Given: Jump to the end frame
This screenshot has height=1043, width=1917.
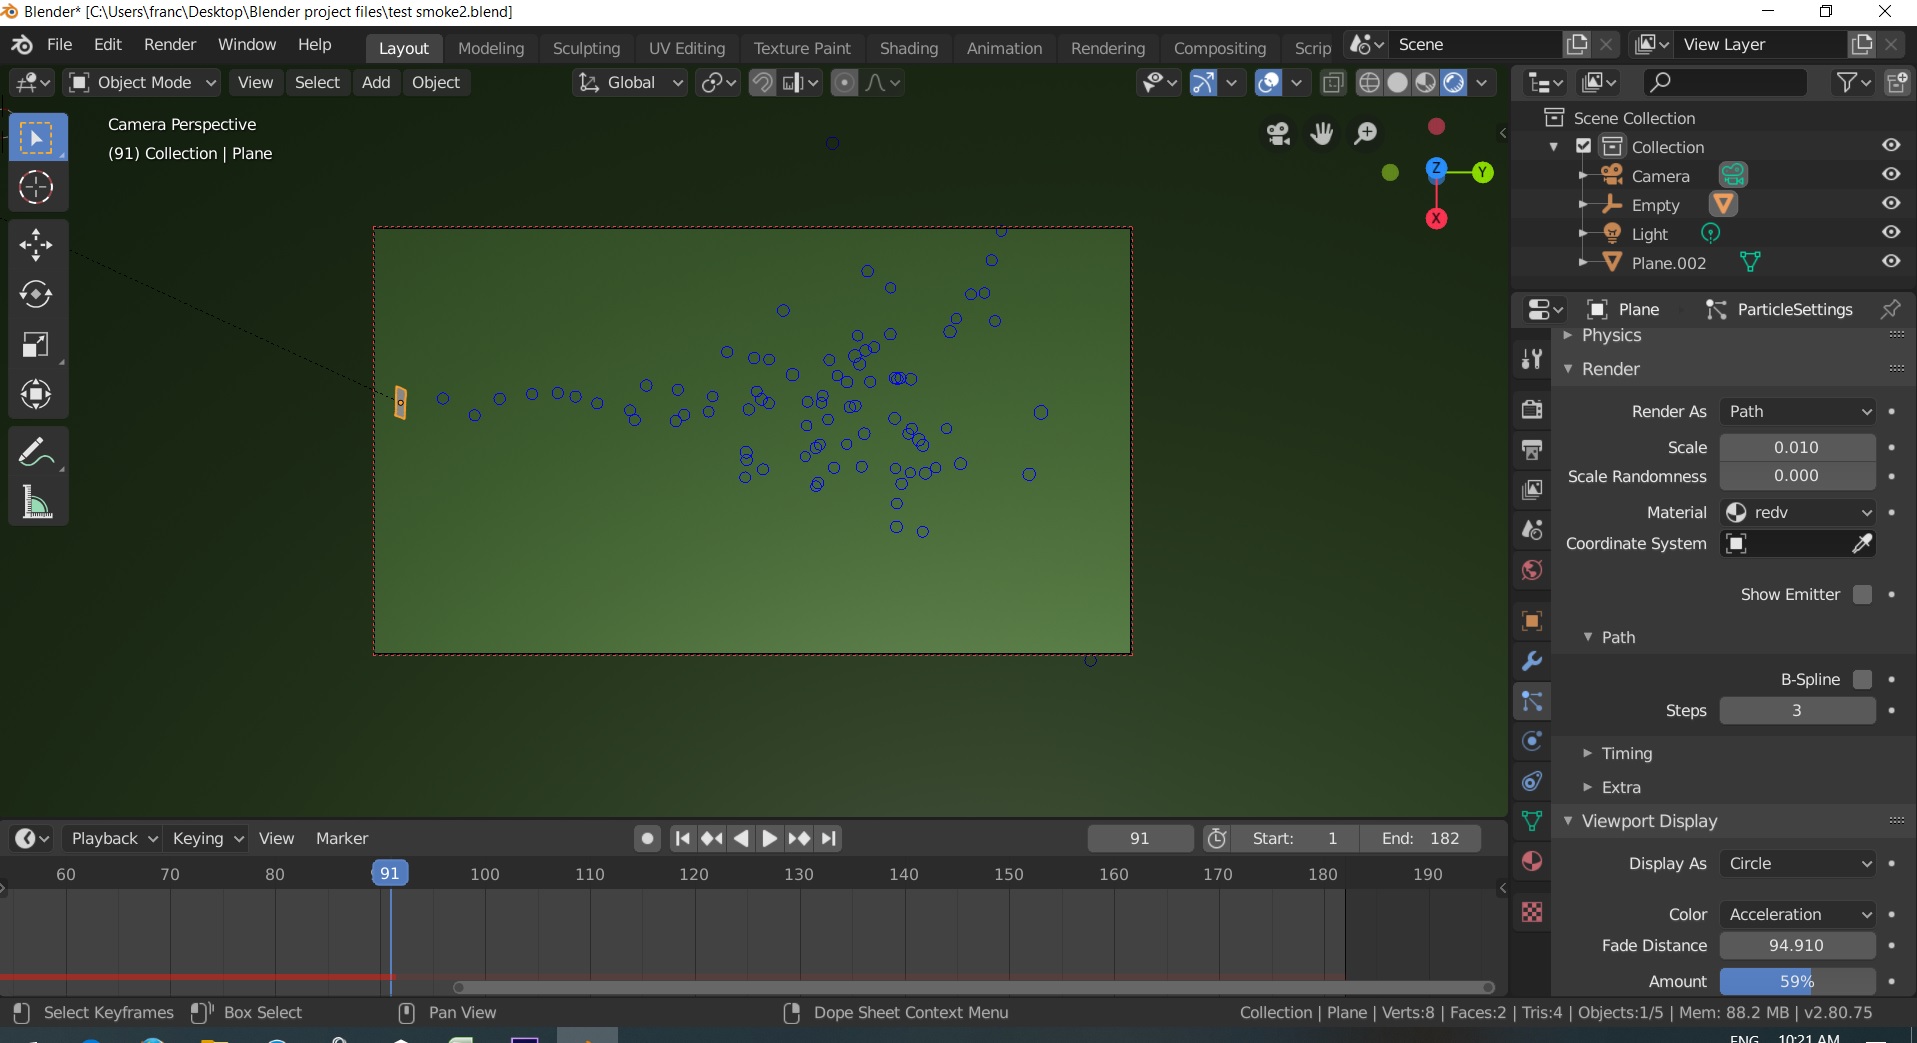Looking at the screenshot, I should point(829,838).
